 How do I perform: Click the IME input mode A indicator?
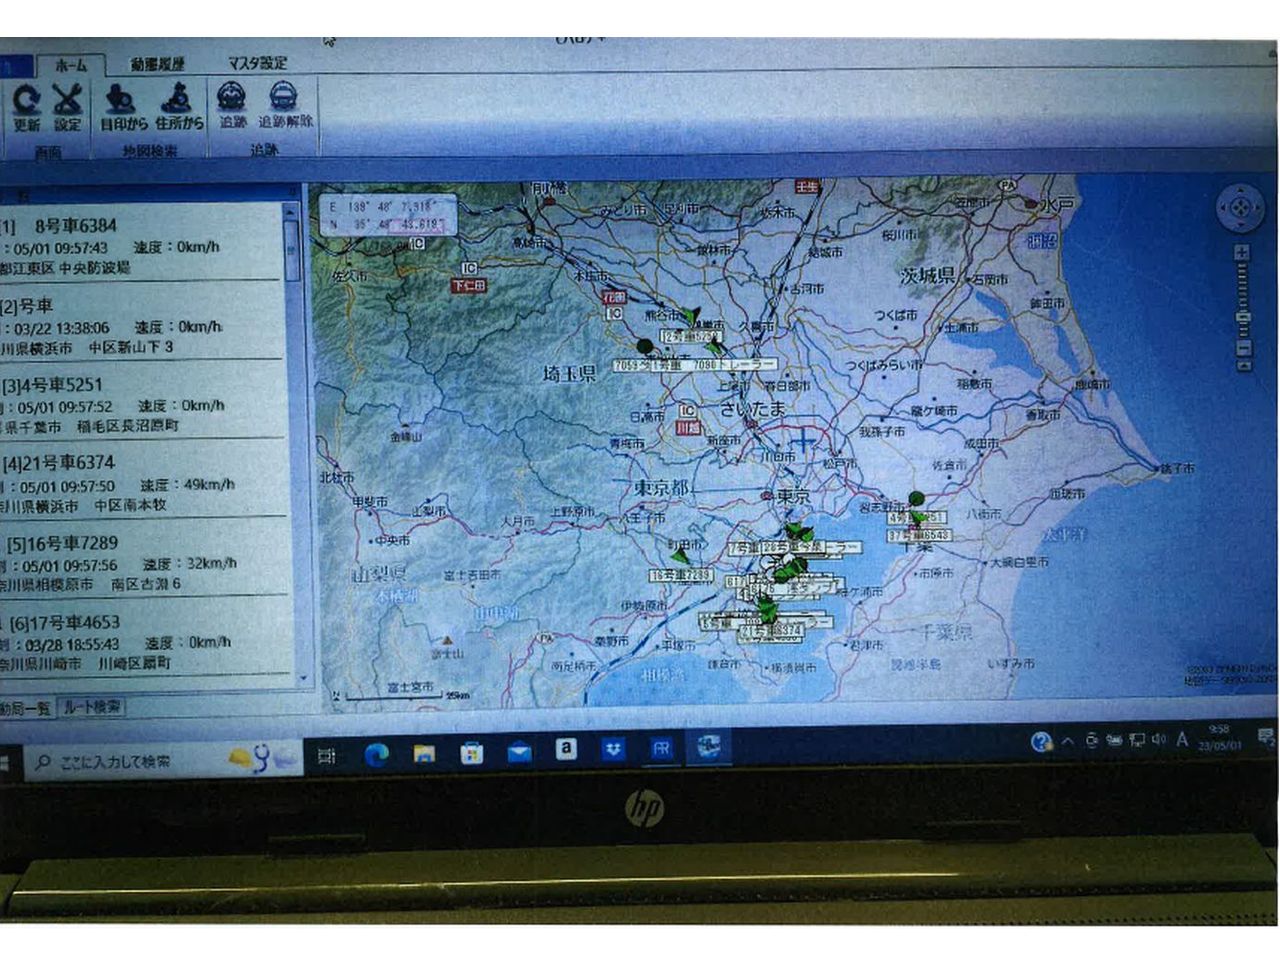coord(1183,739)
